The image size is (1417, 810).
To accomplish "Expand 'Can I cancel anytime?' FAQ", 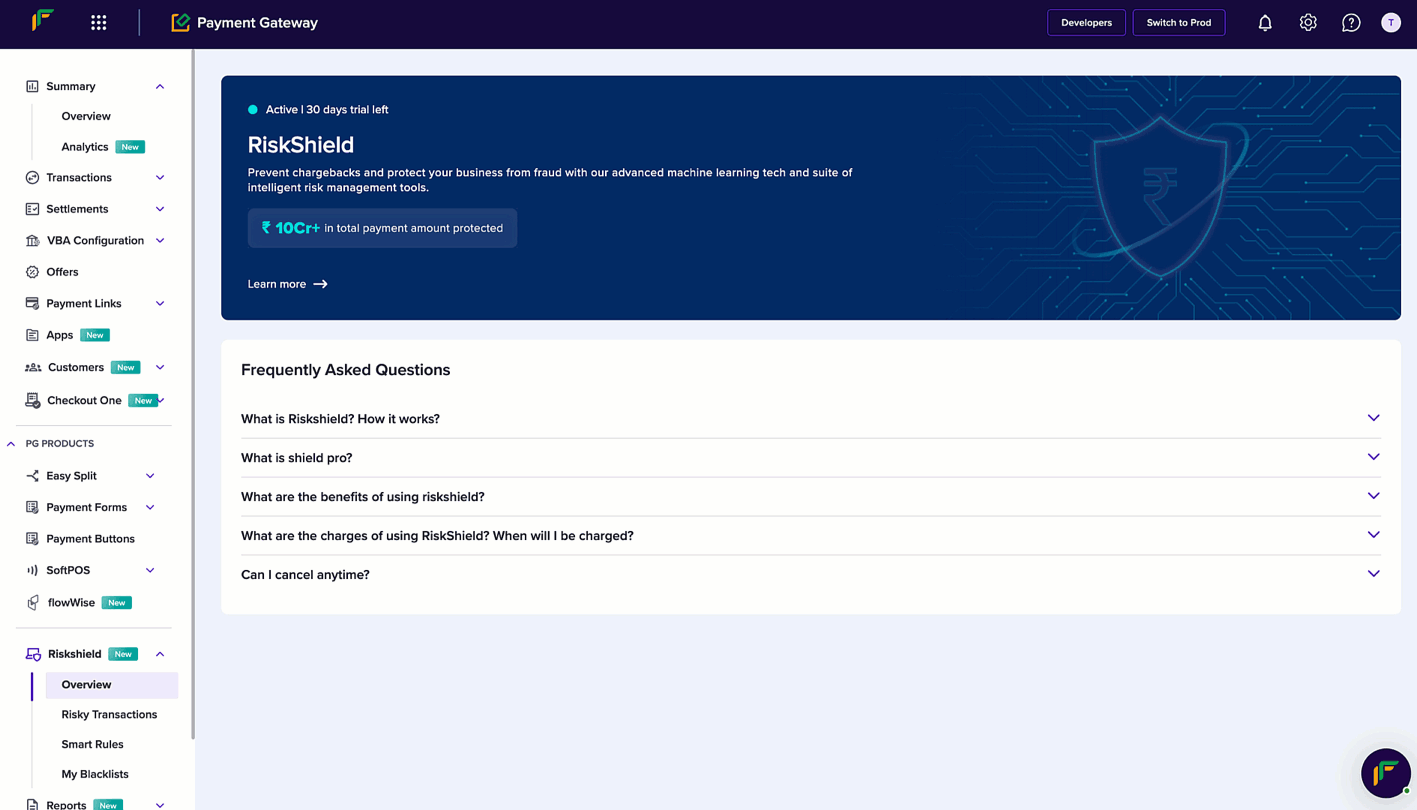I will [x=810, y=575].
